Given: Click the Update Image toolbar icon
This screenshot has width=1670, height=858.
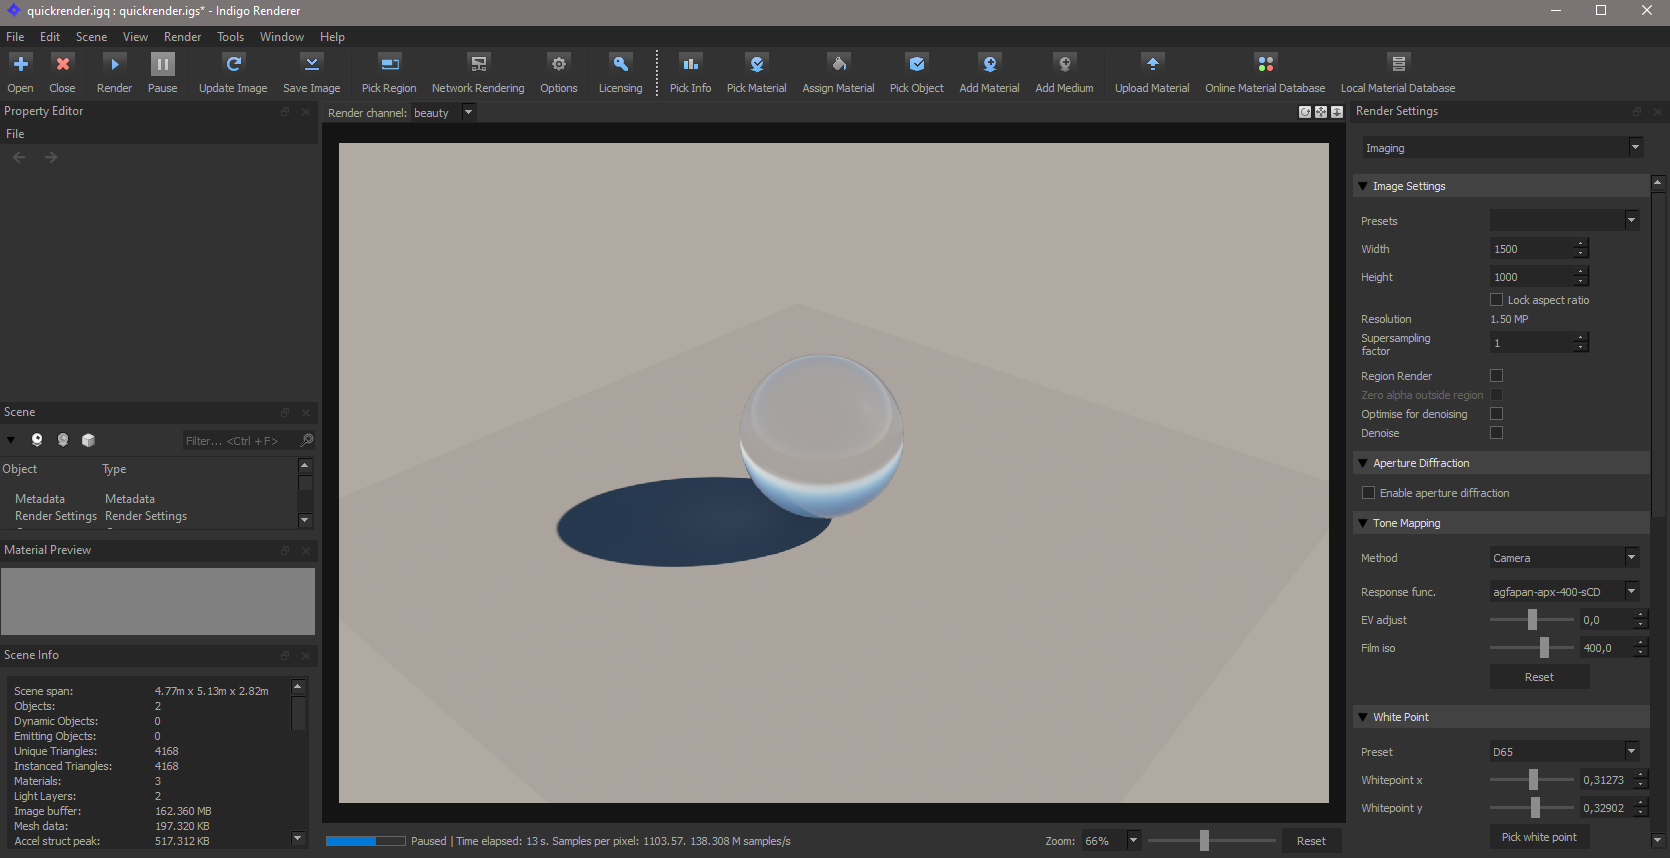Looking at the screenshot, I should click(233, 65).
